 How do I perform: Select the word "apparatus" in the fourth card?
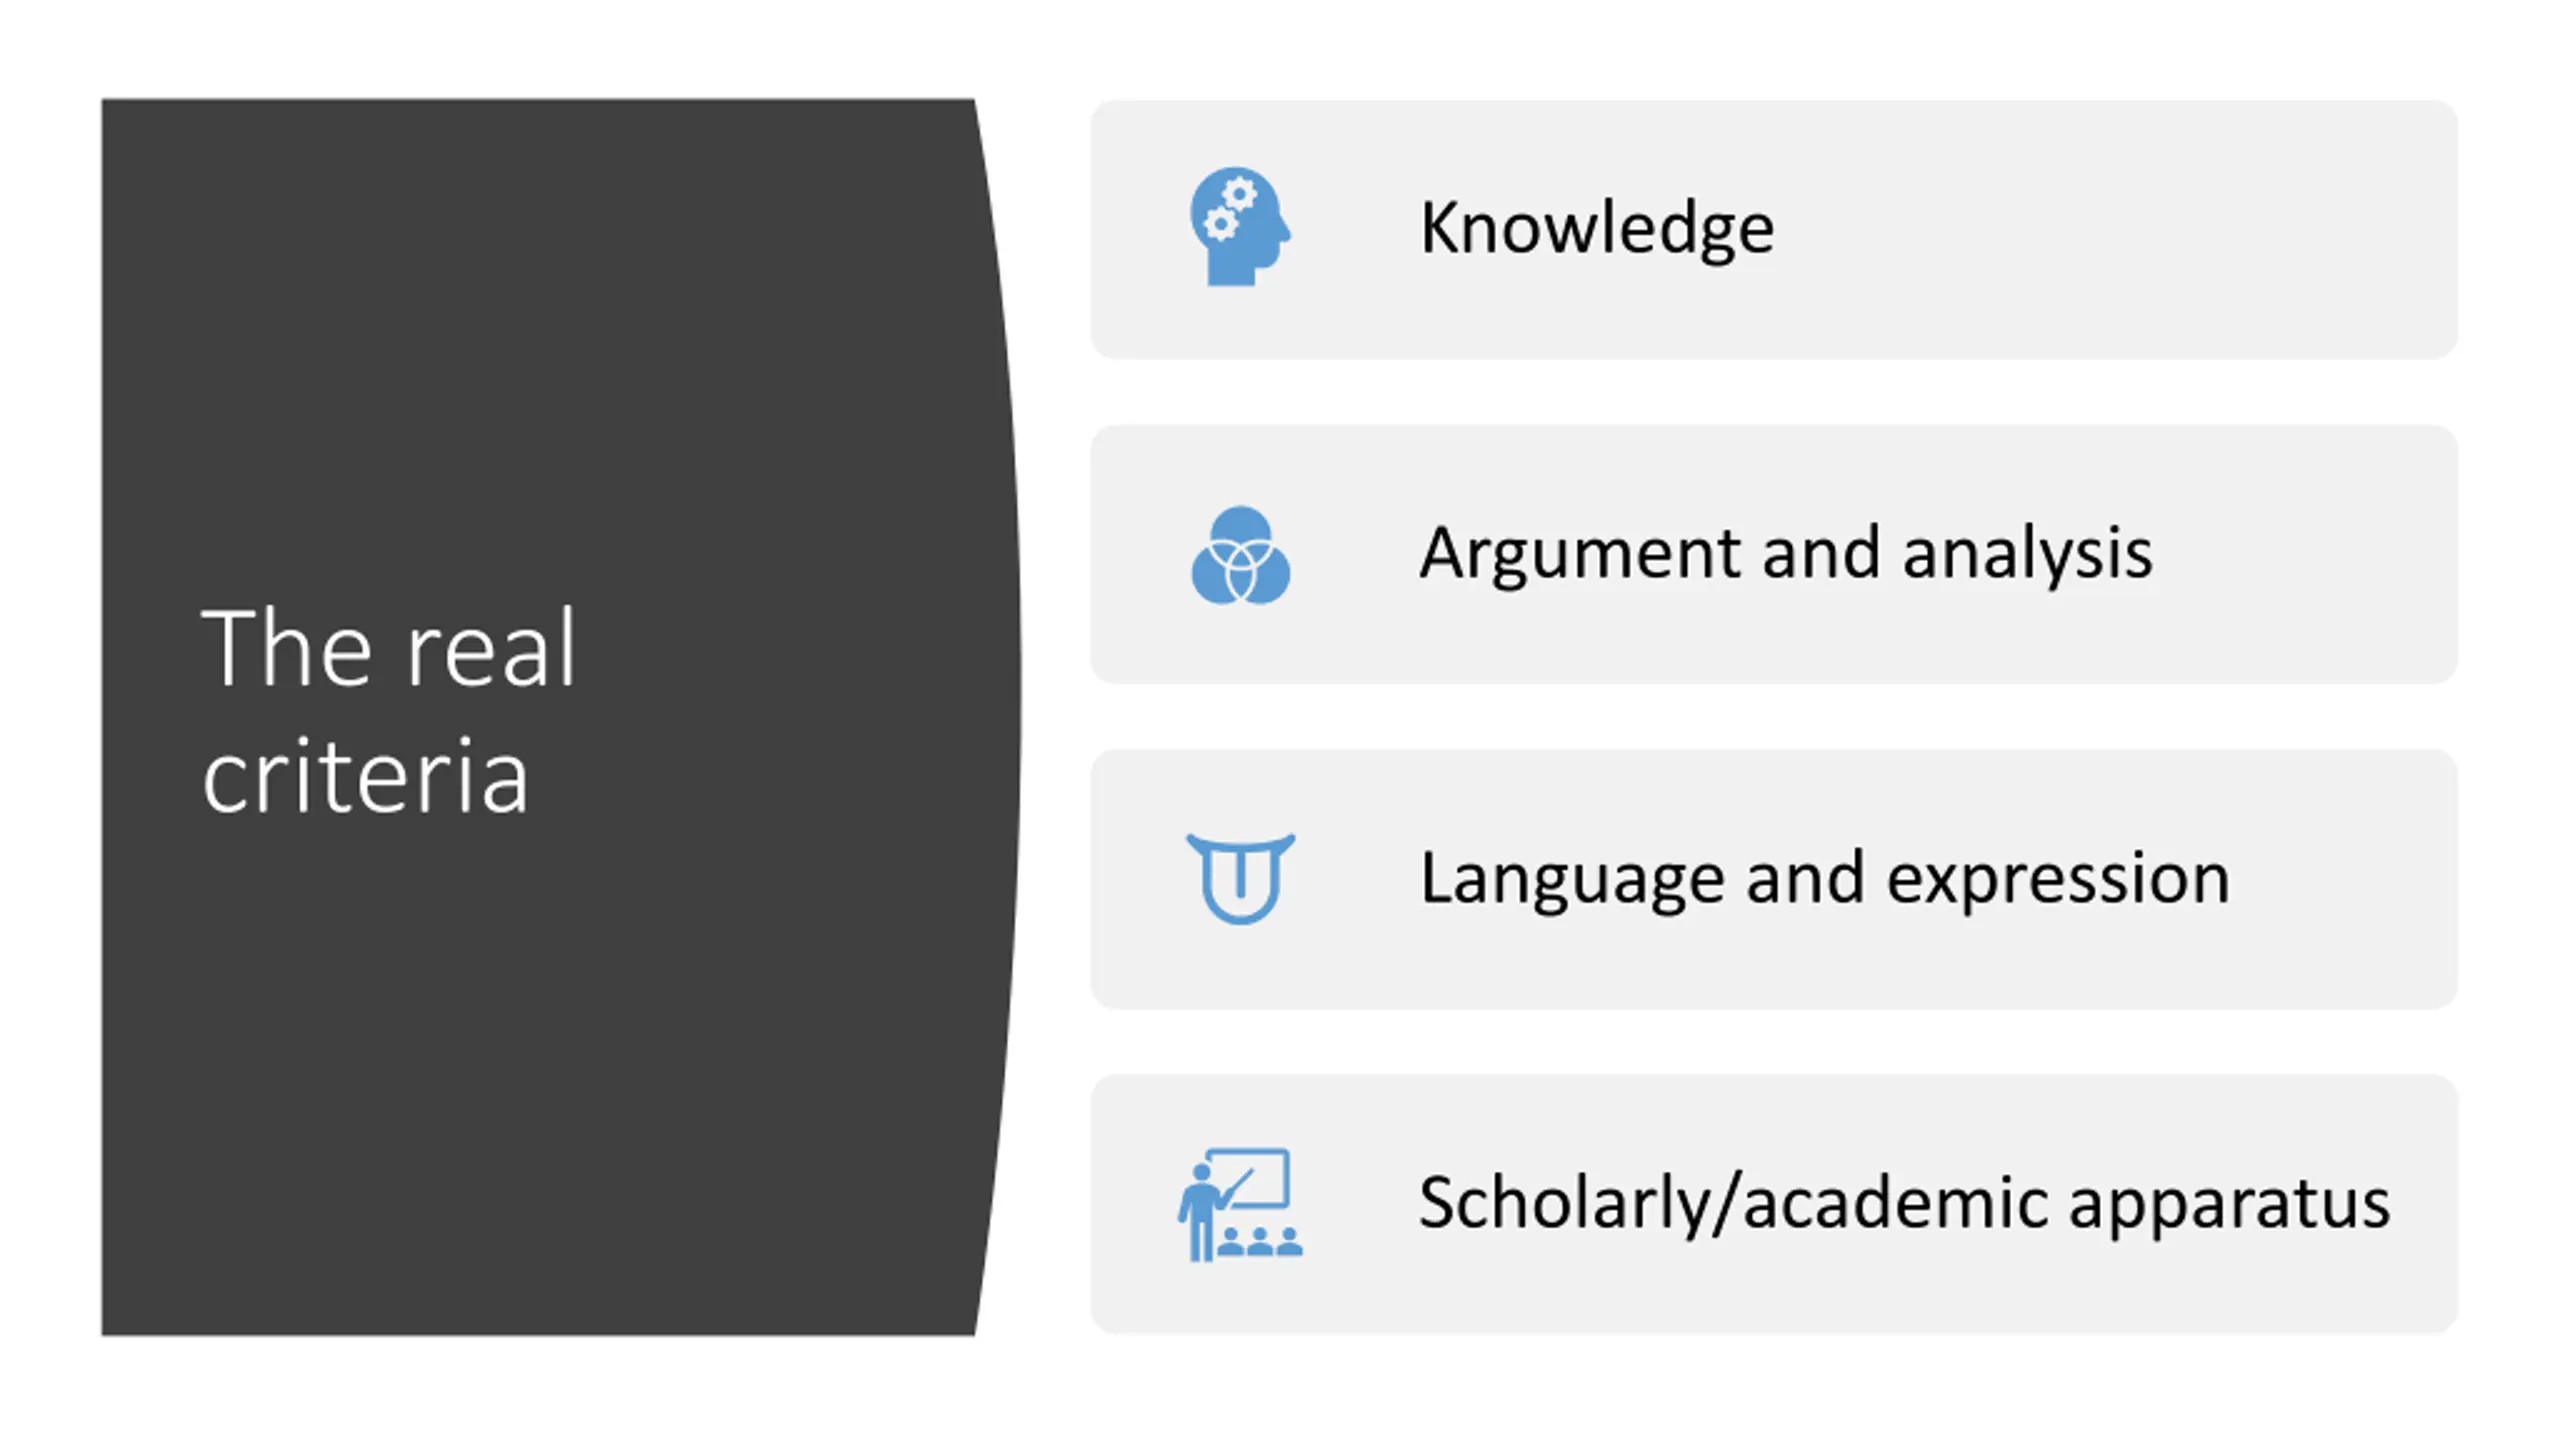[2229, 1205]
